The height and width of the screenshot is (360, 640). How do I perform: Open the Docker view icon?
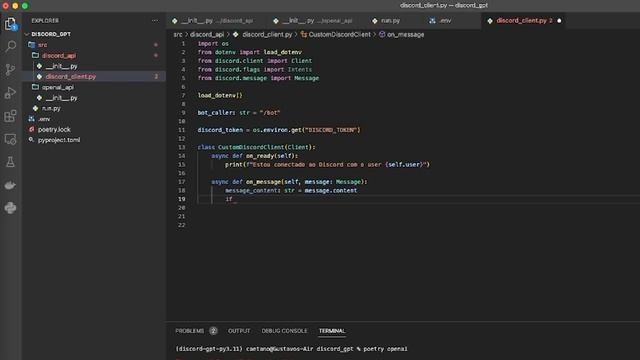pyautogui.click(x=11, y=185)
